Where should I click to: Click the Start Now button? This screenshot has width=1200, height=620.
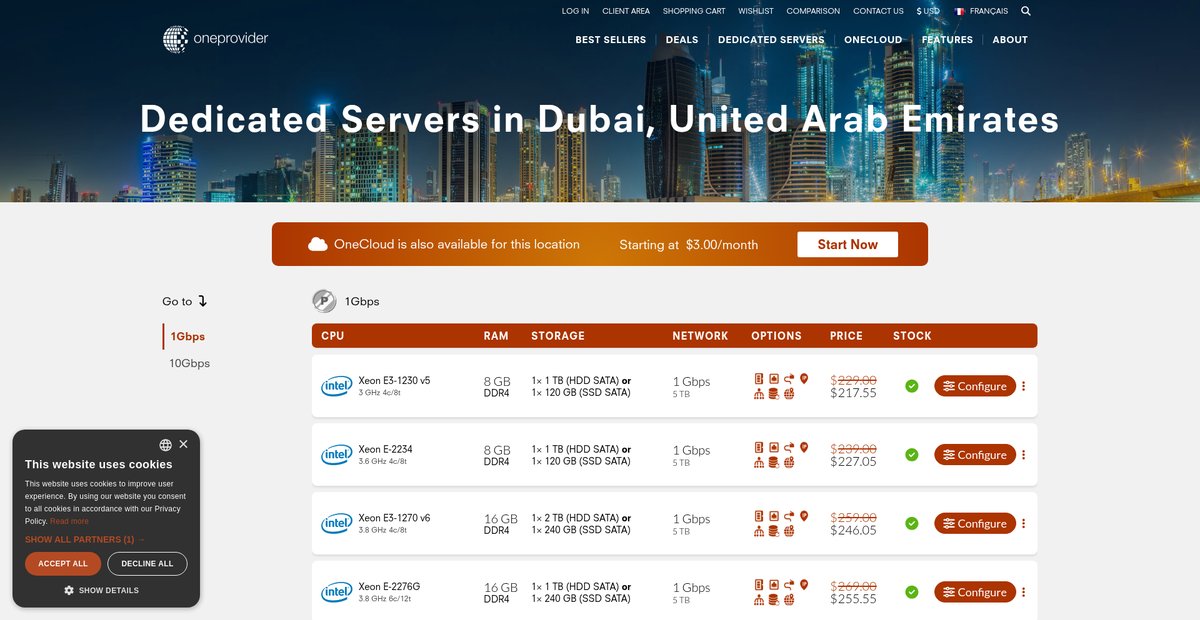847,244
